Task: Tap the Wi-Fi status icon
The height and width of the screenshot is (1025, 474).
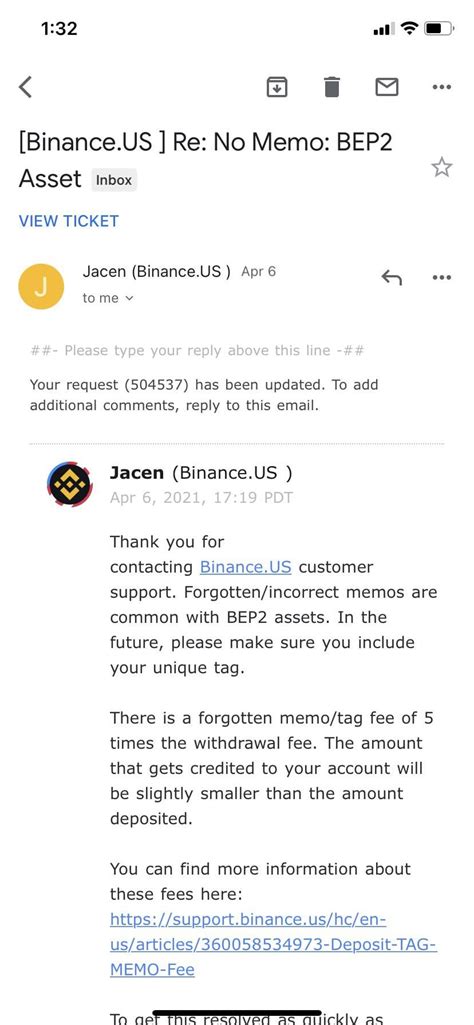Action: (x=409, y=28)
